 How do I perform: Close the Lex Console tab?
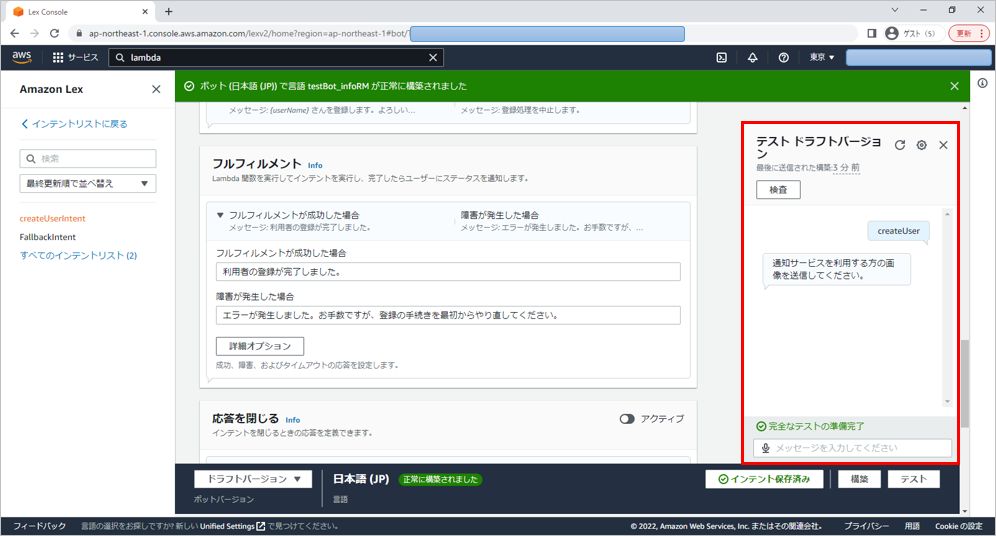(x=145, y=11)
